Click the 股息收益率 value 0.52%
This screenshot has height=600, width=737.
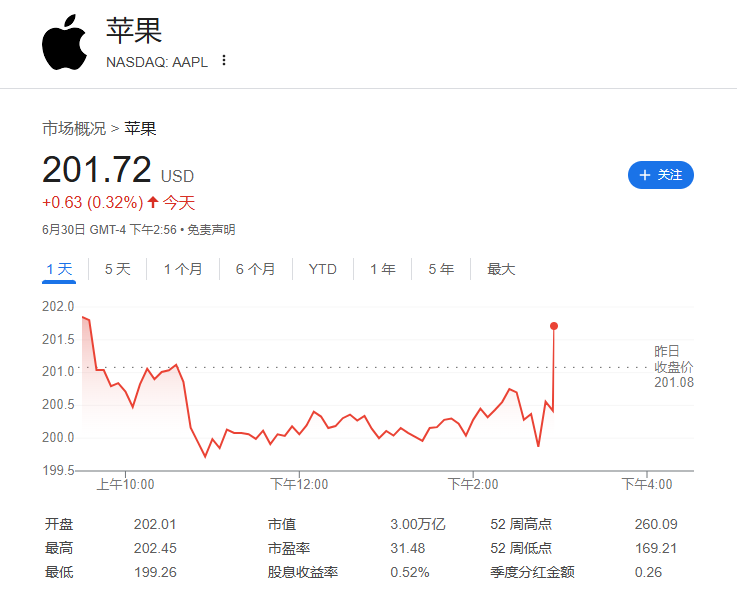click(409, 572)
